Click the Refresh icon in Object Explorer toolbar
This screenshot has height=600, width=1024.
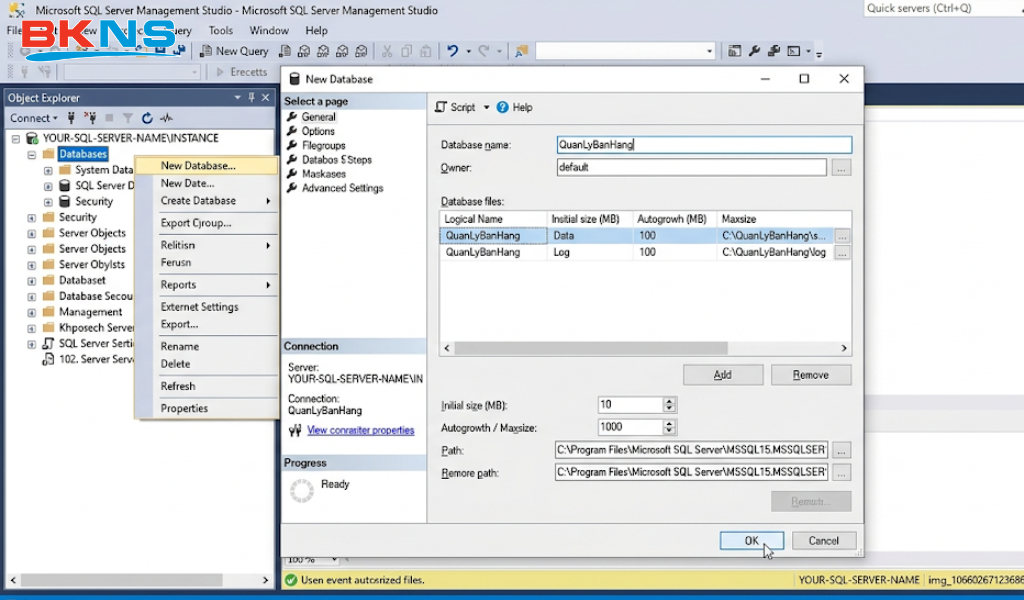tap(147, 118)
